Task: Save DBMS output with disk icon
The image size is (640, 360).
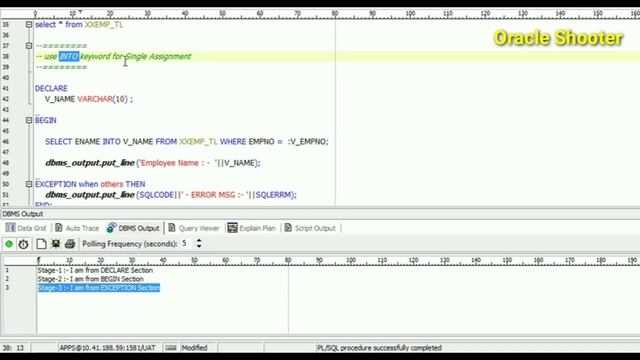Action: coord(56,244)
